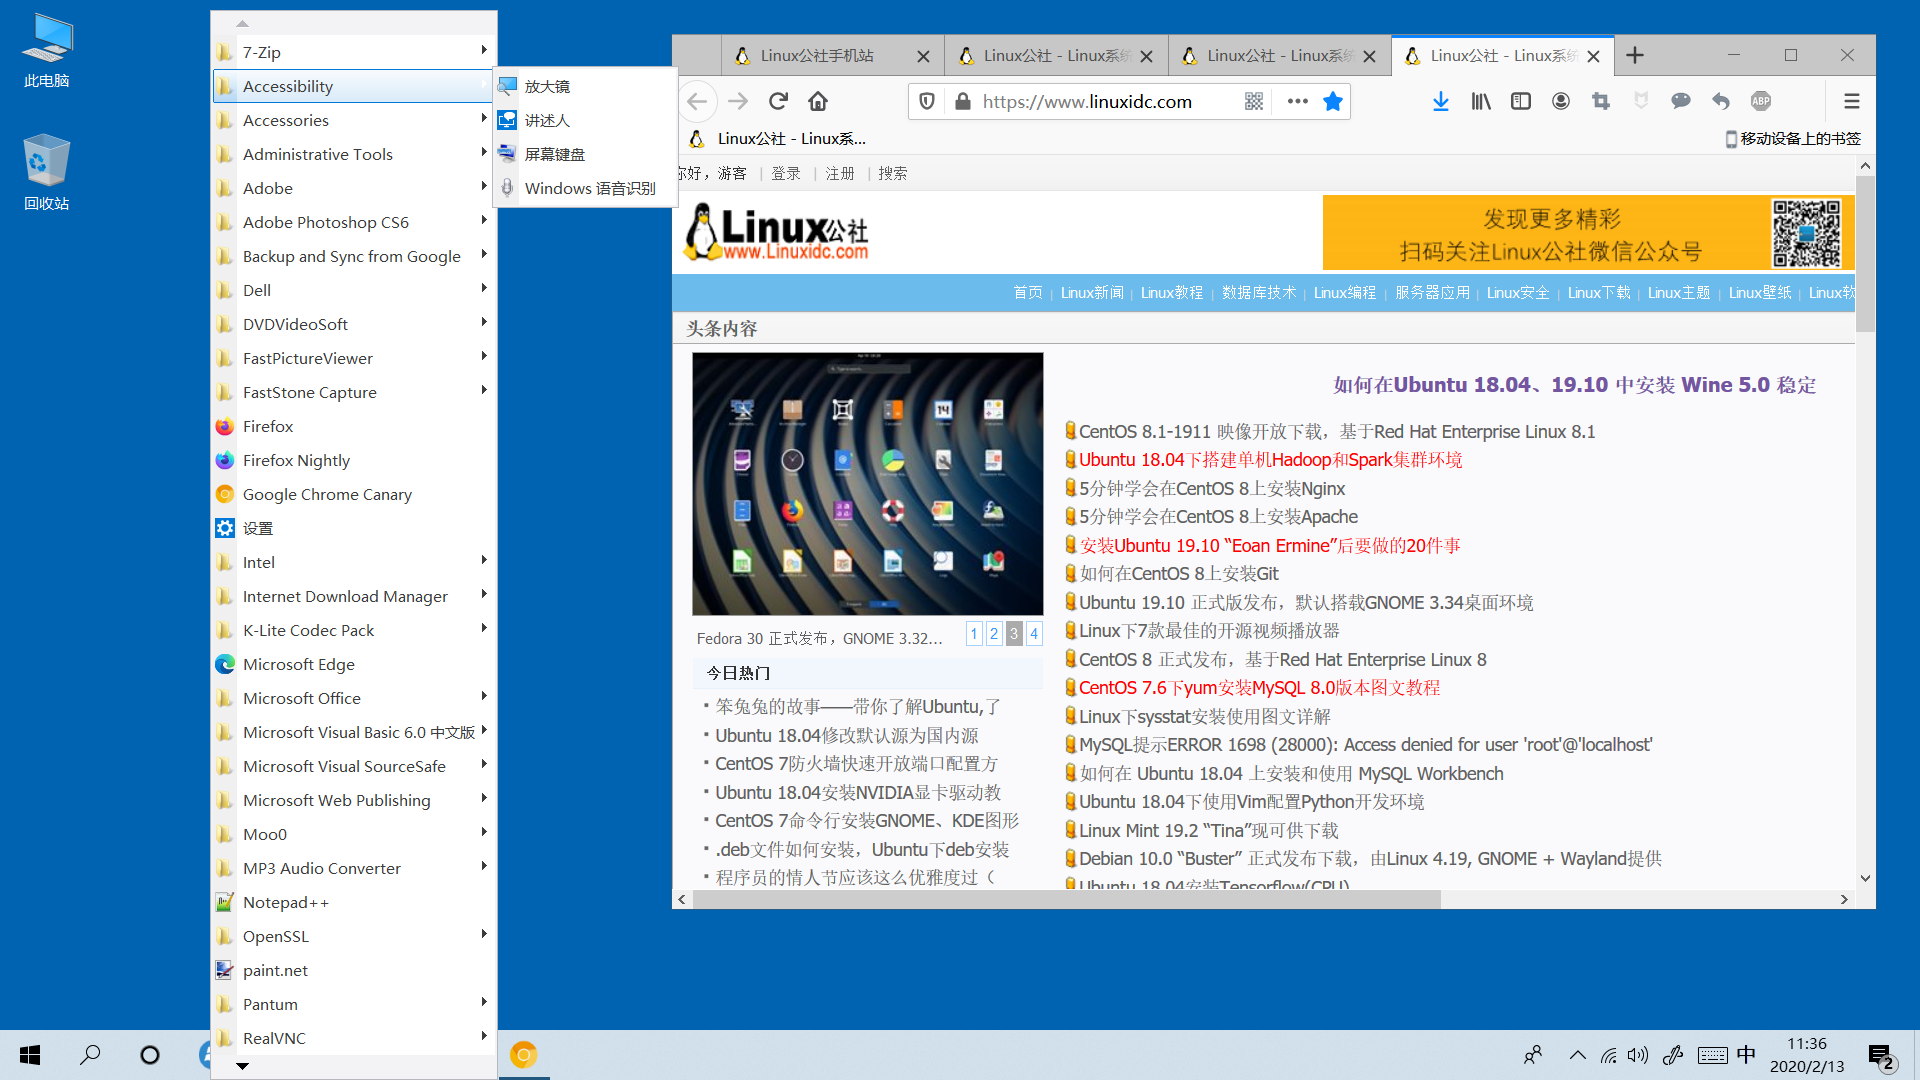Select page 2 in the carousel pager

[994, 633]
